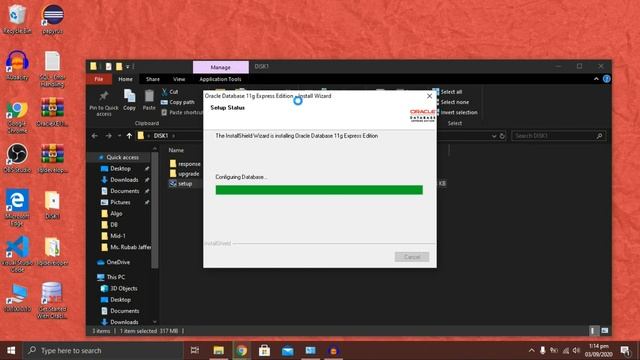Select the DISK1 folder icon on the desktop

point(52,205)
